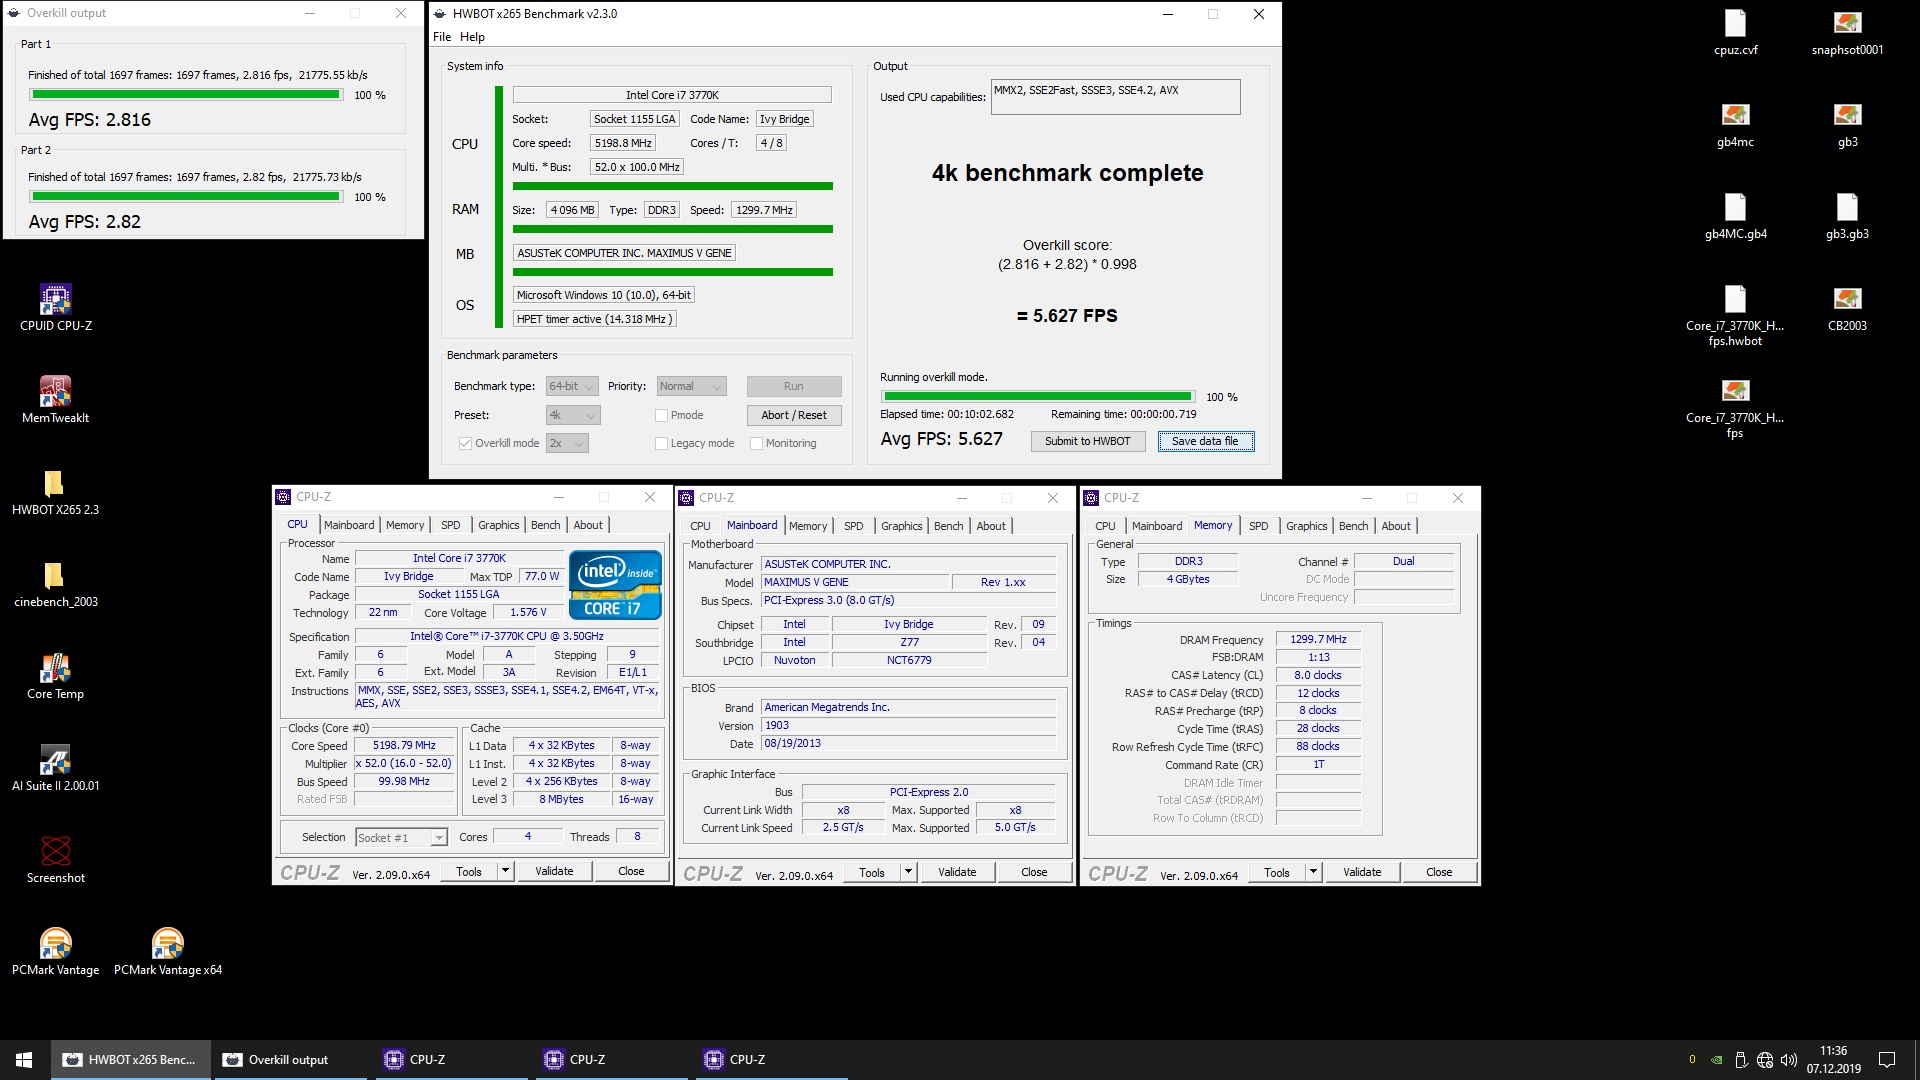Click the Overkill Part 2 progress bar

pyautogui.click(x=186, y=197)
